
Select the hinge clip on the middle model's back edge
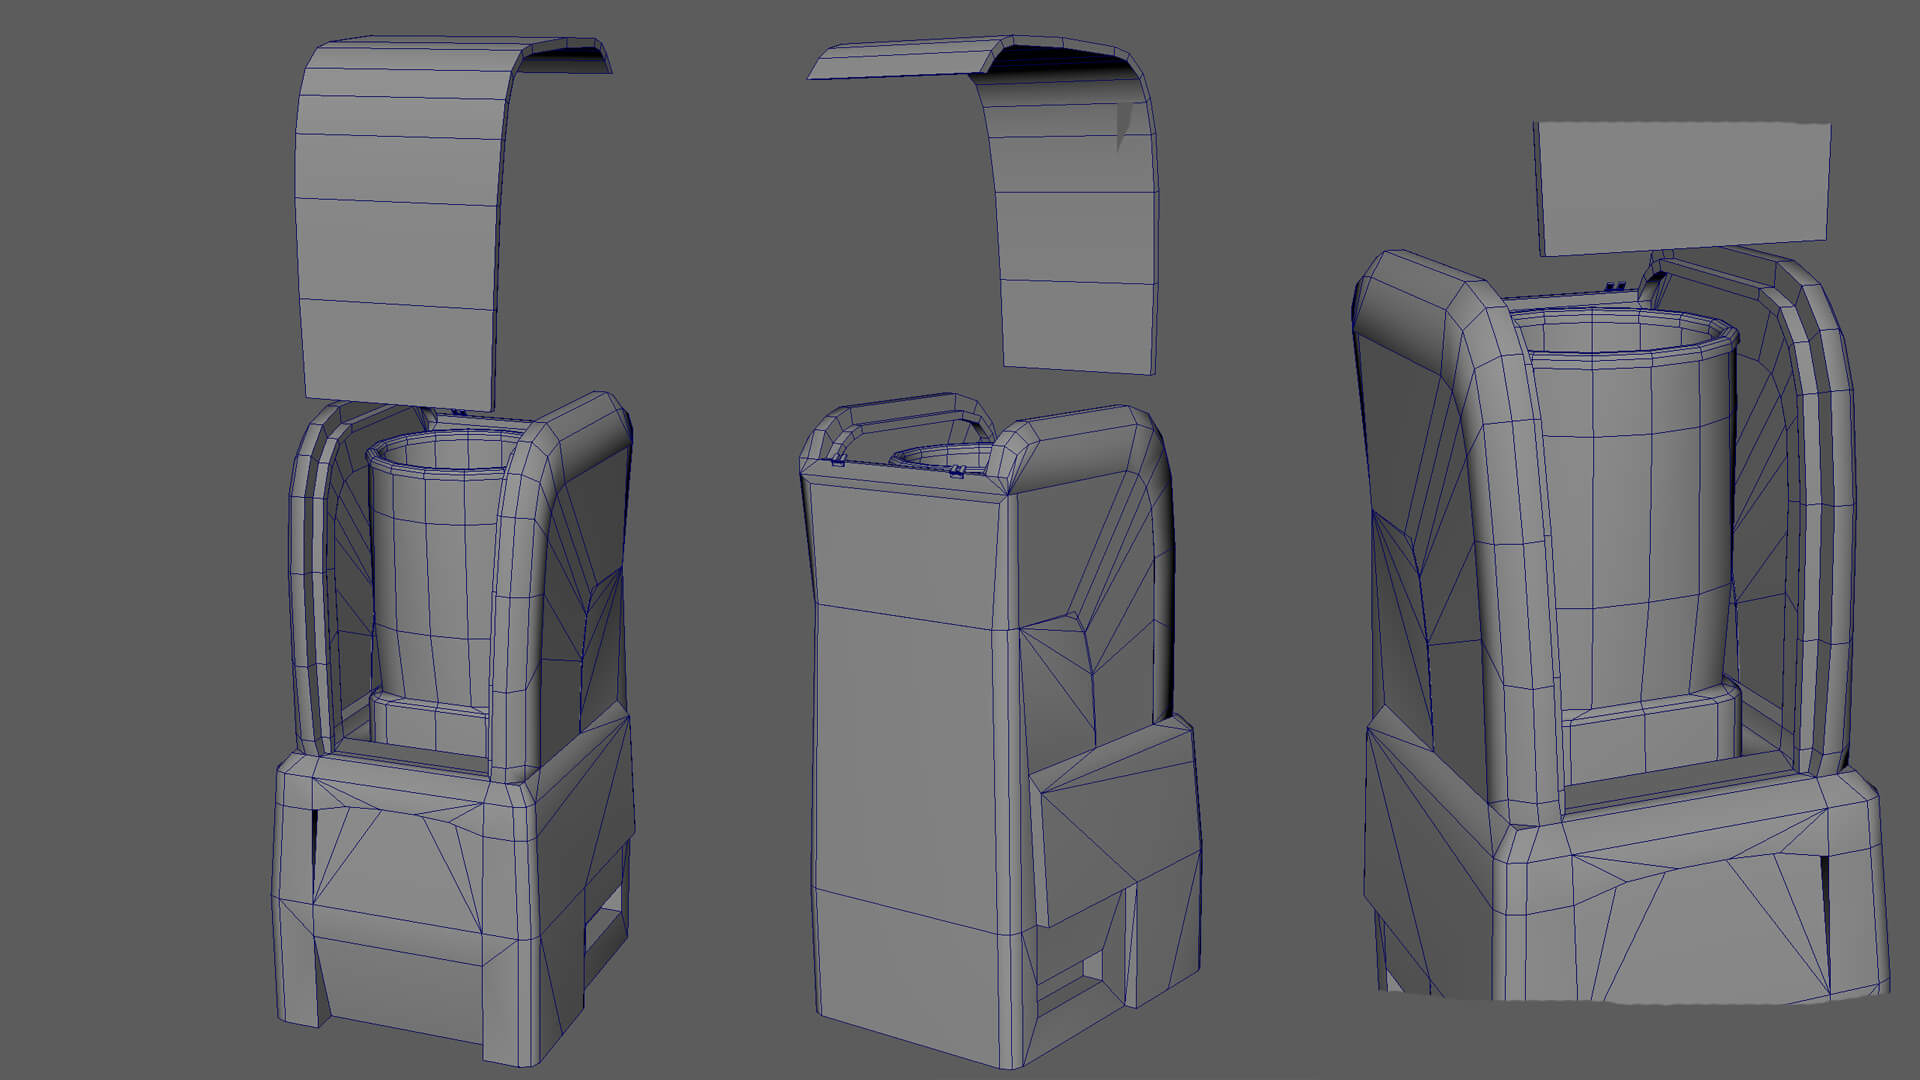tap(839, 459)
